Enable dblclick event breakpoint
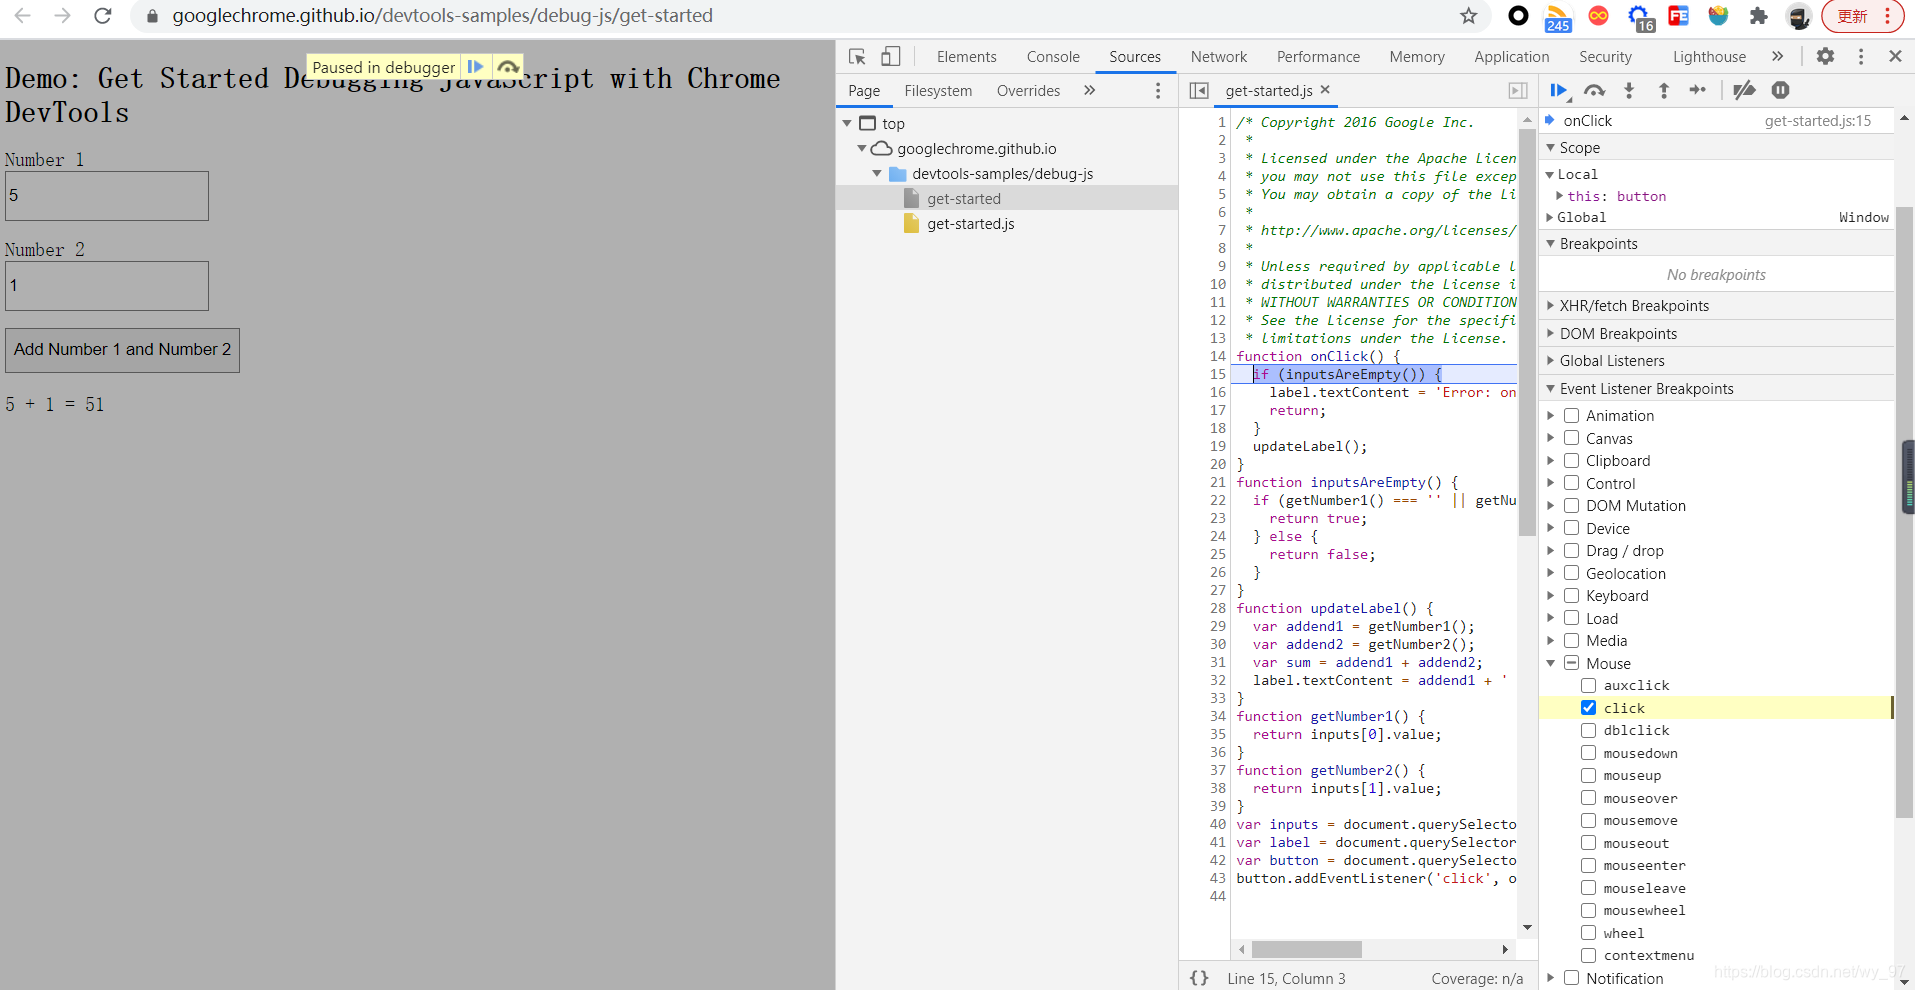 pyautogui.click(x=1588, y=730)
